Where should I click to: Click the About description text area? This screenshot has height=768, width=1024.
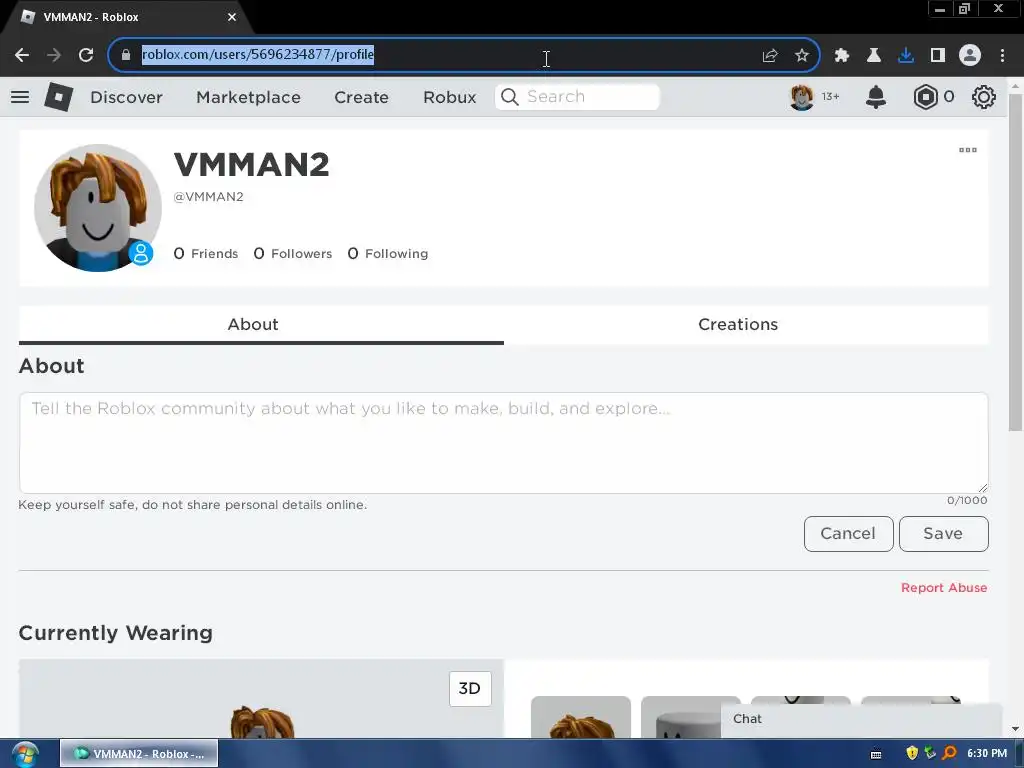(x=504, y=443)
